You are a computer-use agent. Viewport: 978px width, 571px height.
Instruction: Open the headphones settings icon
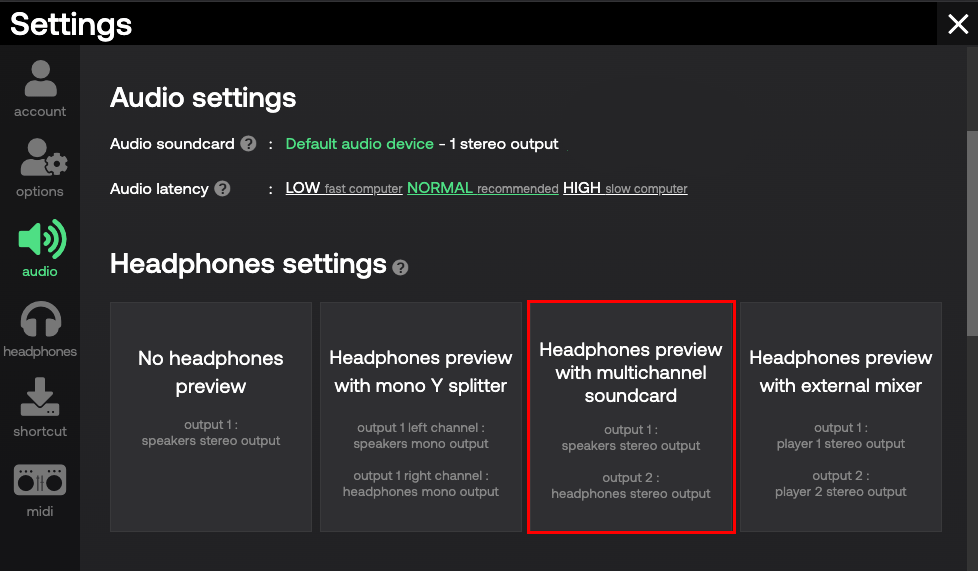click(41, 319)
